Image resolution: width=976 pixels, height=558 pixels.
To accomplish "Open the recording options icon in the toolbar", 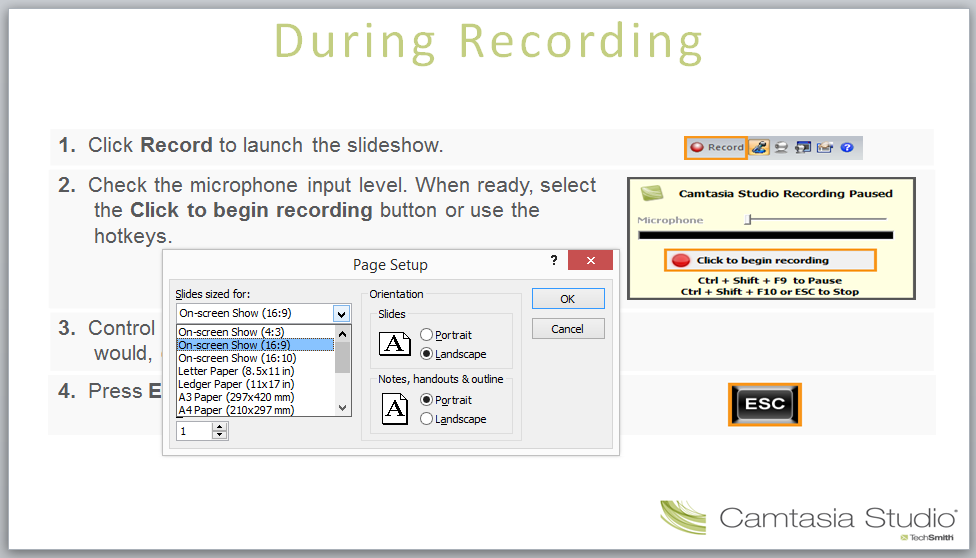I will coord(825,147).
